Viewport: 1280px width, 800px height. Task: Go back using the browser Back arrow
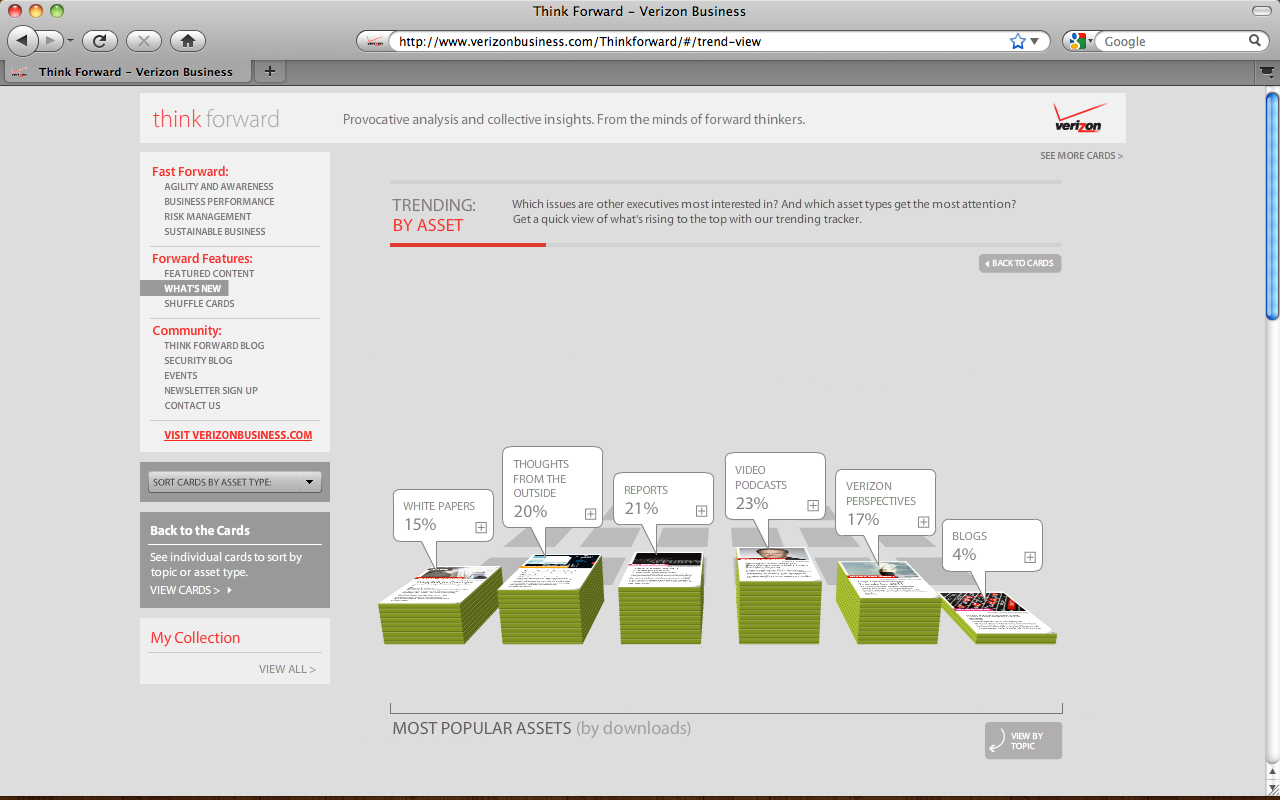pyautogui.click(x=22, y=41)
